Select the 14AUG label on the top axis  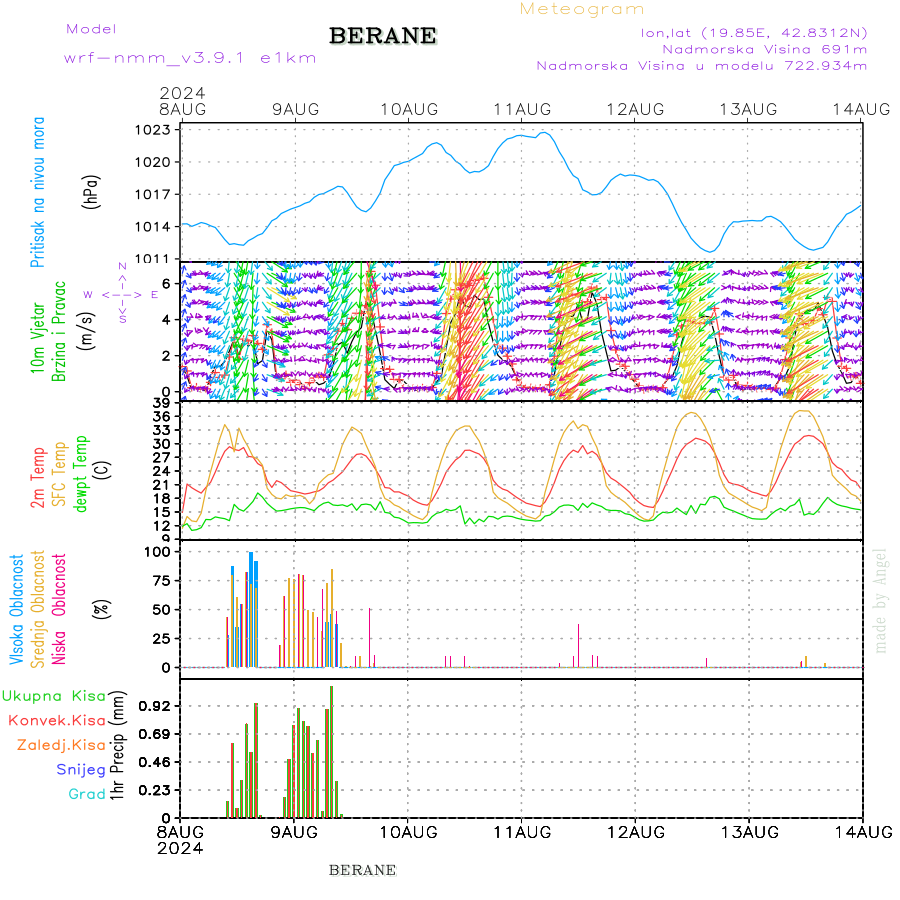862,109
